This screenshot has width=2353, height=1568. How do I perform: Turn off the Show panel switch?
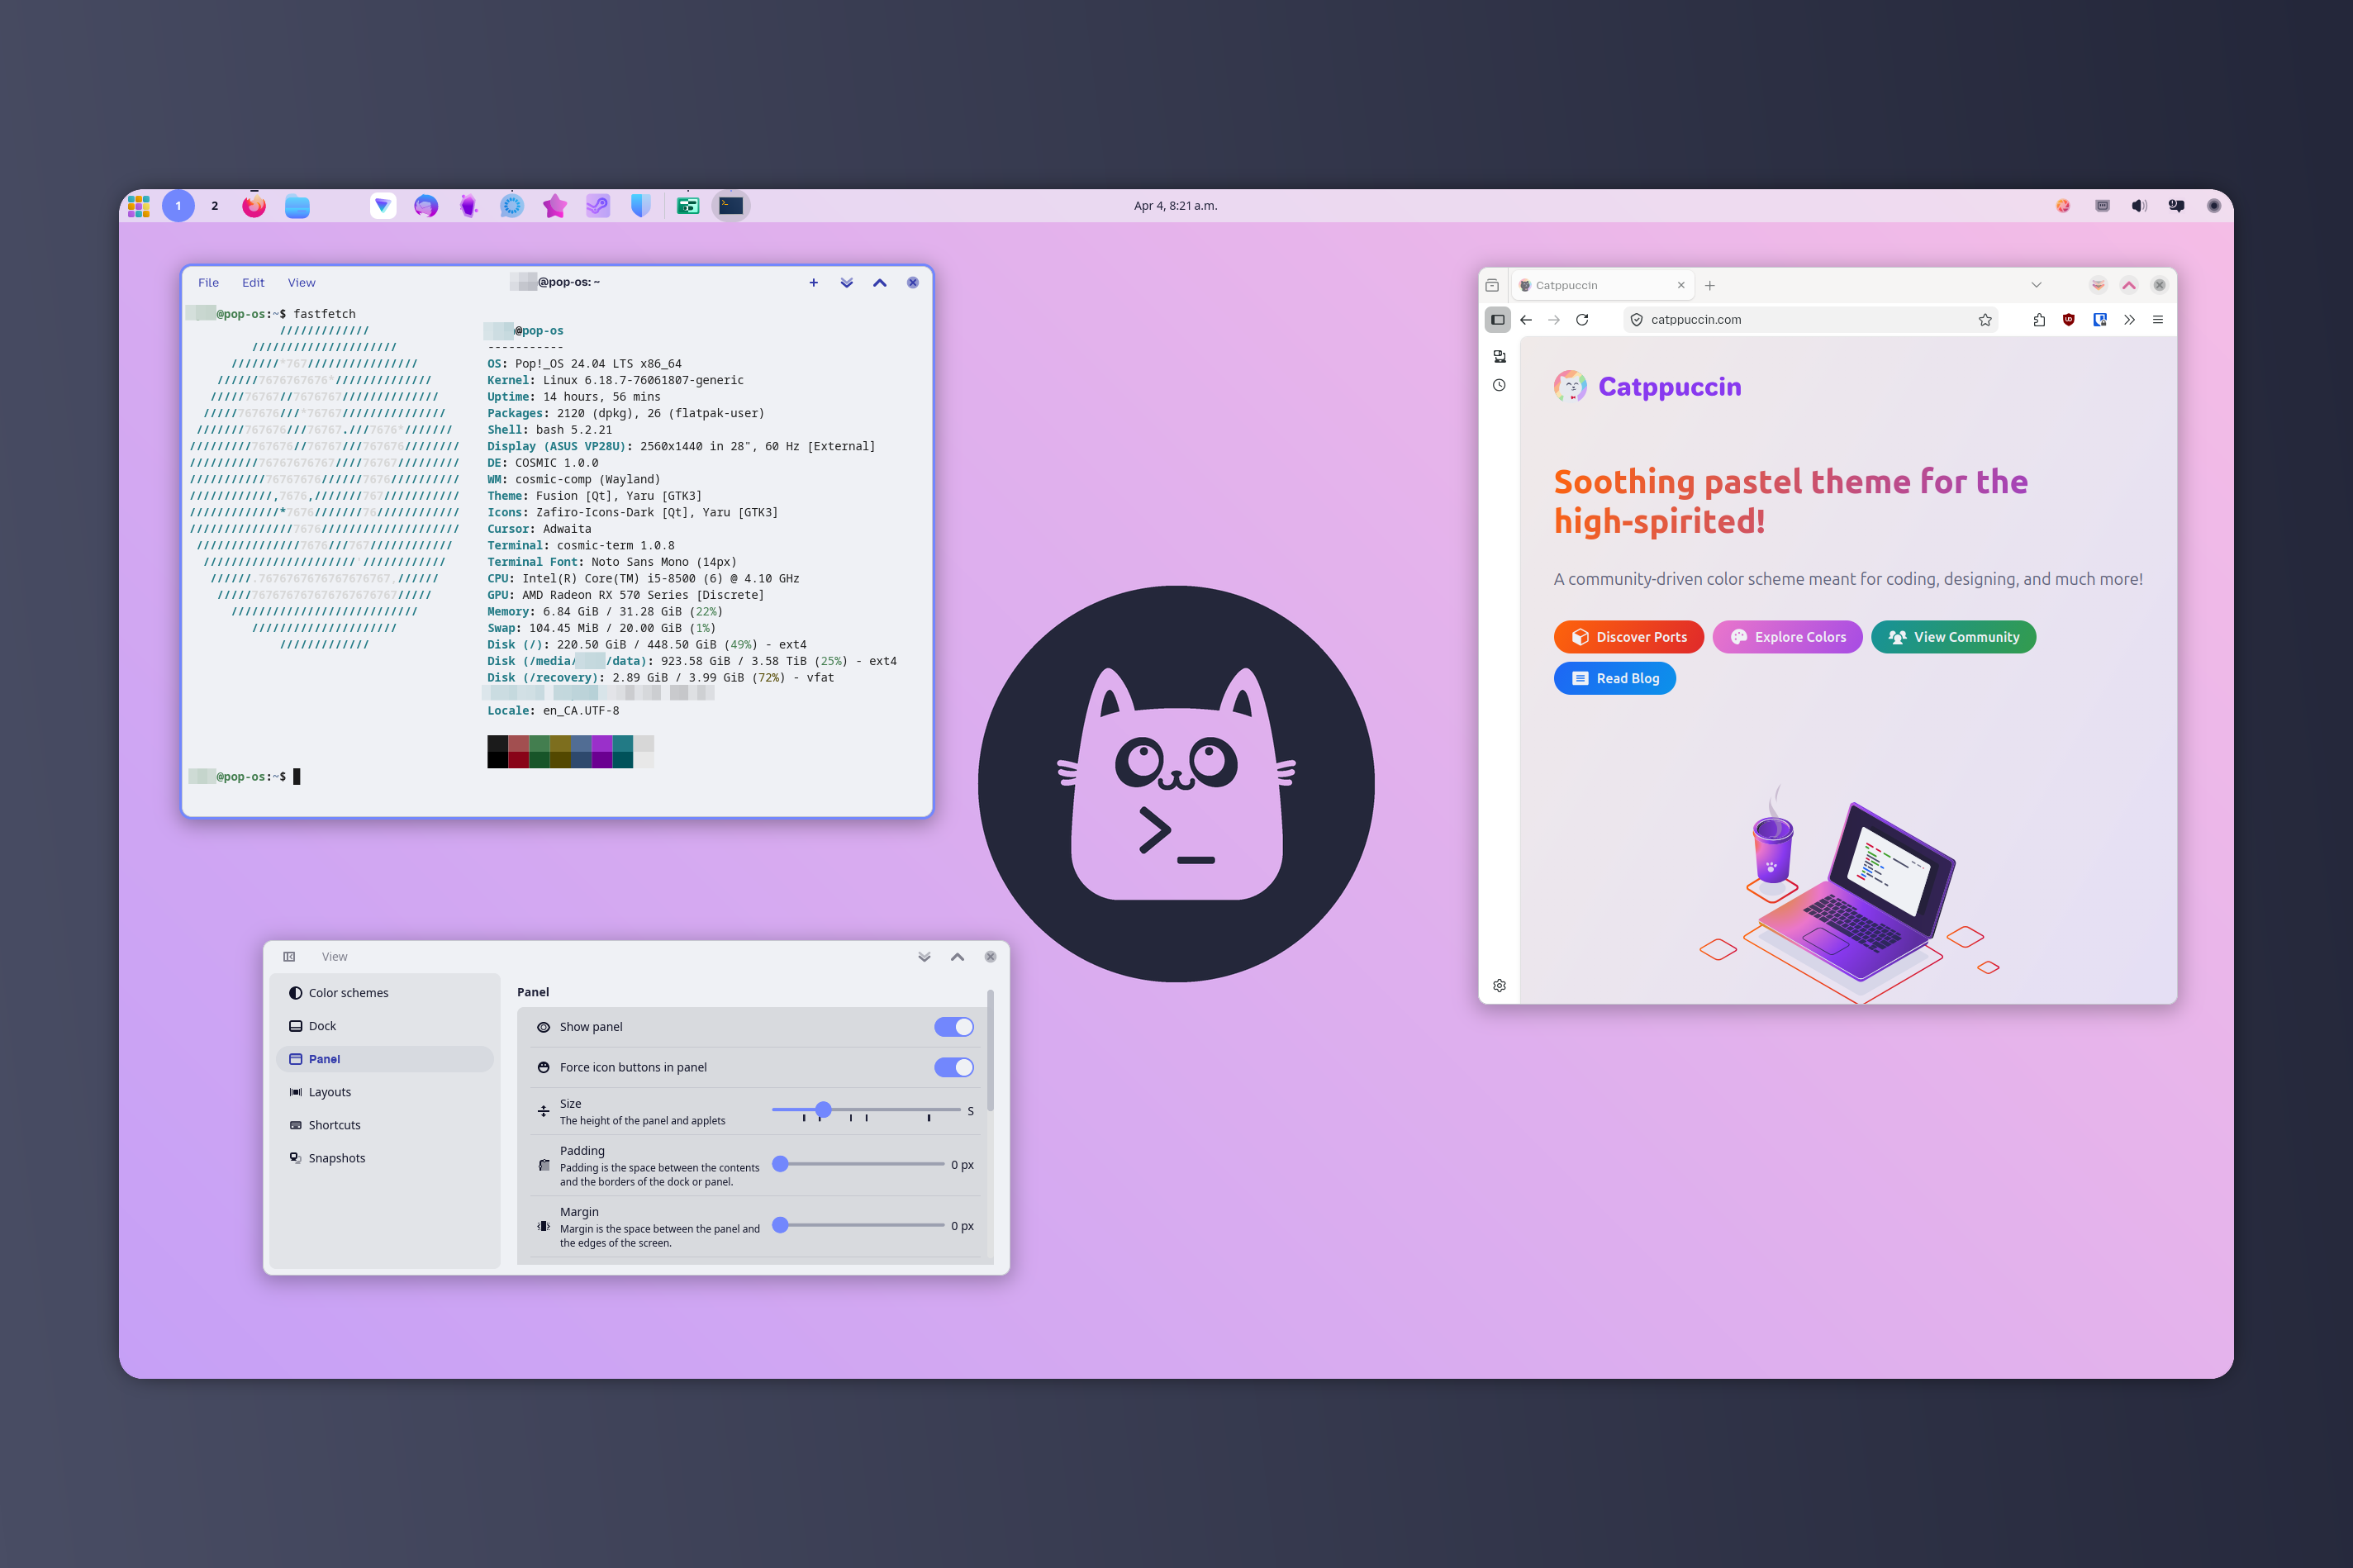coord(953,1027)
